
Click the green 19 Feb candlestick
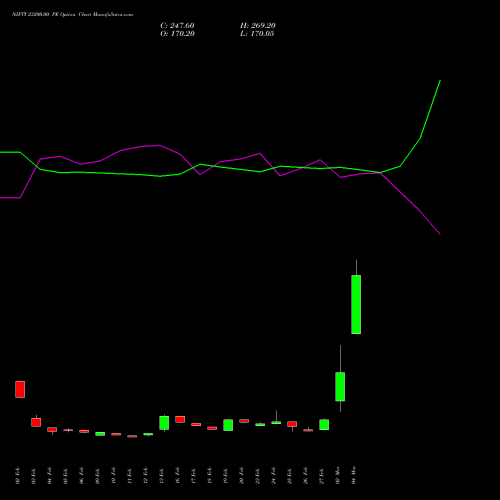[x=228, y=425]
